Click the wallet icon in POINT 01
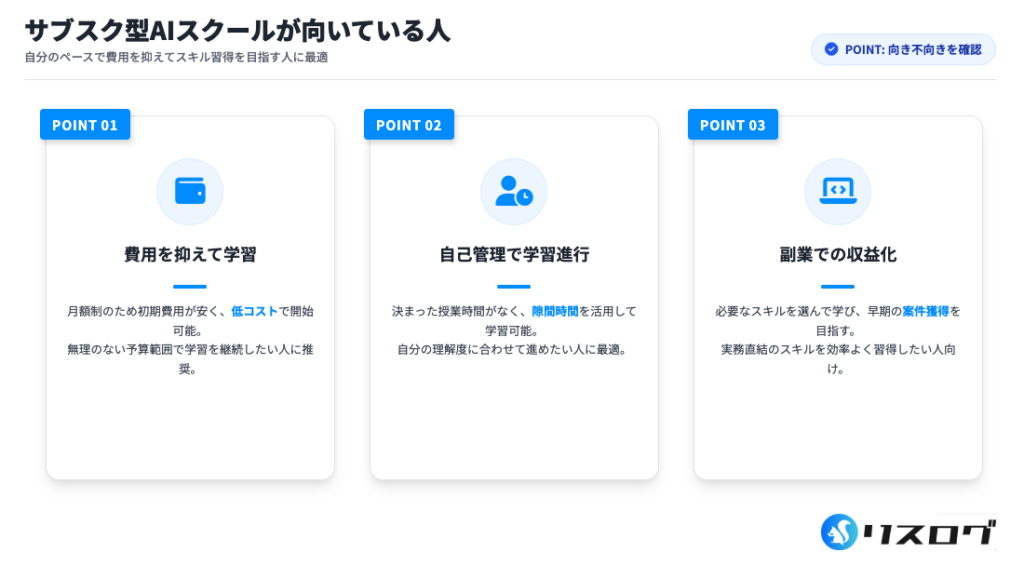Image resolution: width=1024 pixels, height=566 pixels. pos(190,191)
